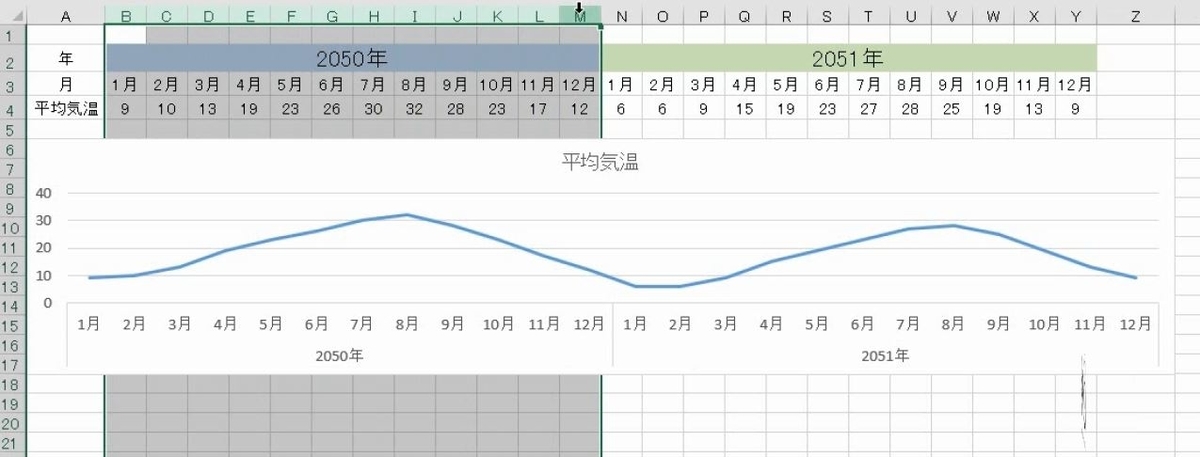The height and width of the screenshot is (457, 1200).
Task: Select cell N3 containing 1月 under 2051年
Action: [x=622, y=84]
